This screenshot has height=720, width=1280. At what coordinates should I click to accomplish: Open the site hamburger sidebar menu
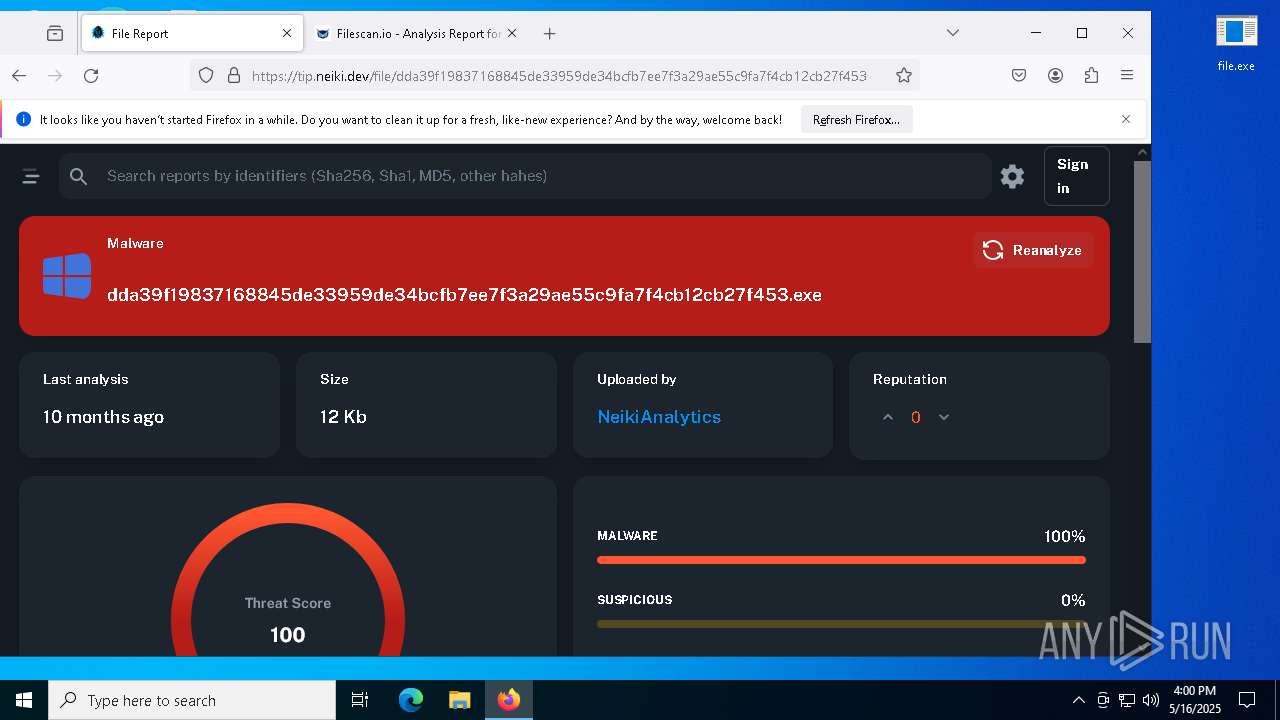(x=31, y=177)
